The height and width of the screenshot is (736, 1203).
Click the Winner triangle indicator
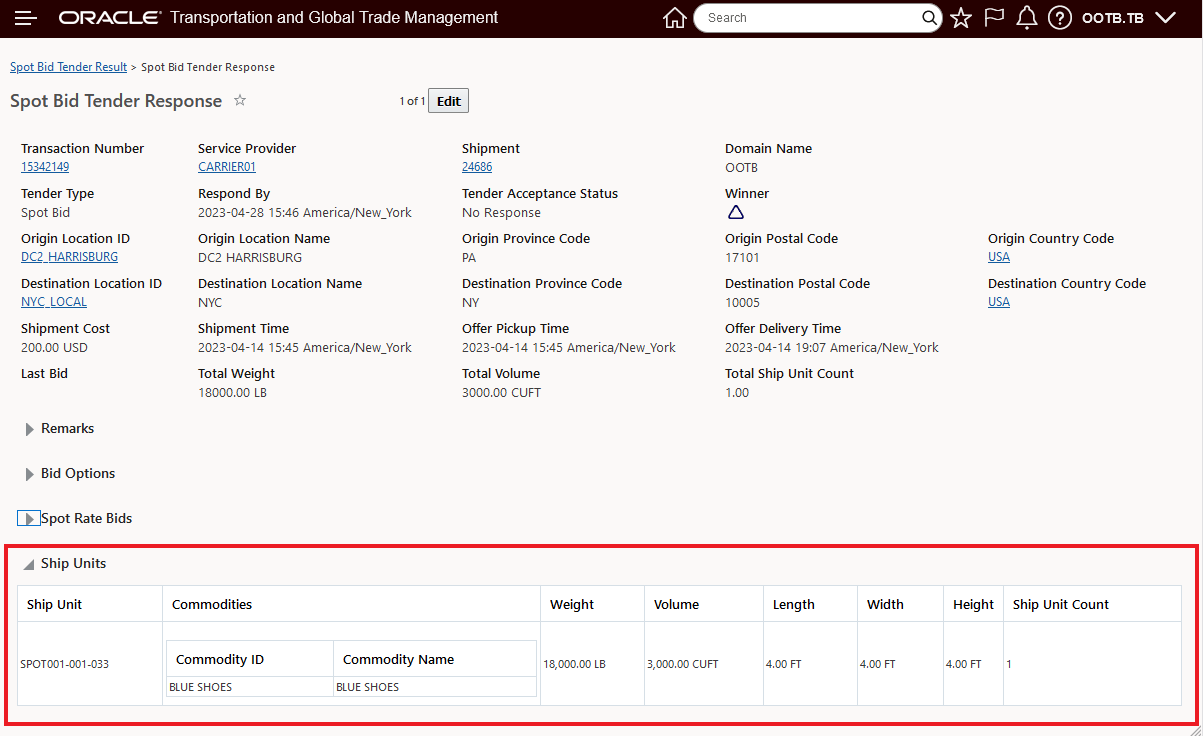736,212
